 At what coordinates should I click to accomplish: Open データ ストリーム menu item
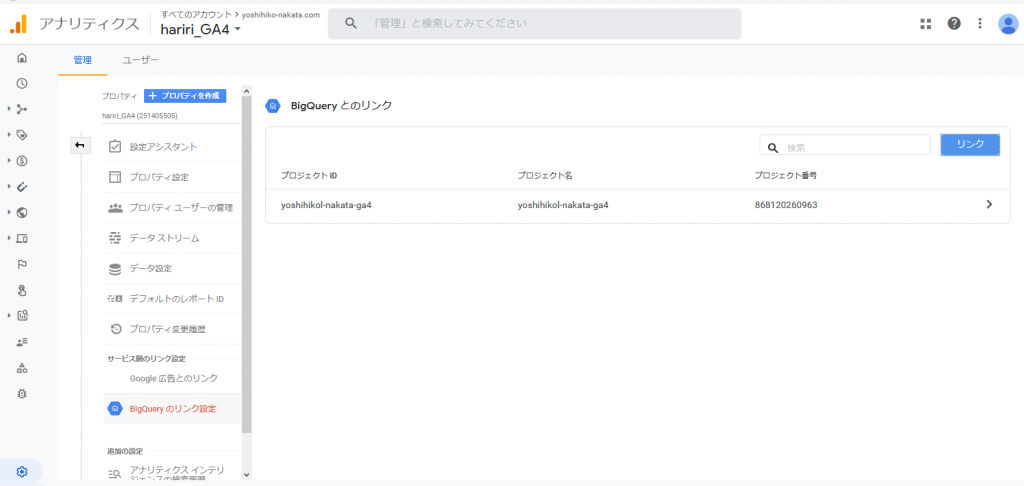tap(172, 238)
